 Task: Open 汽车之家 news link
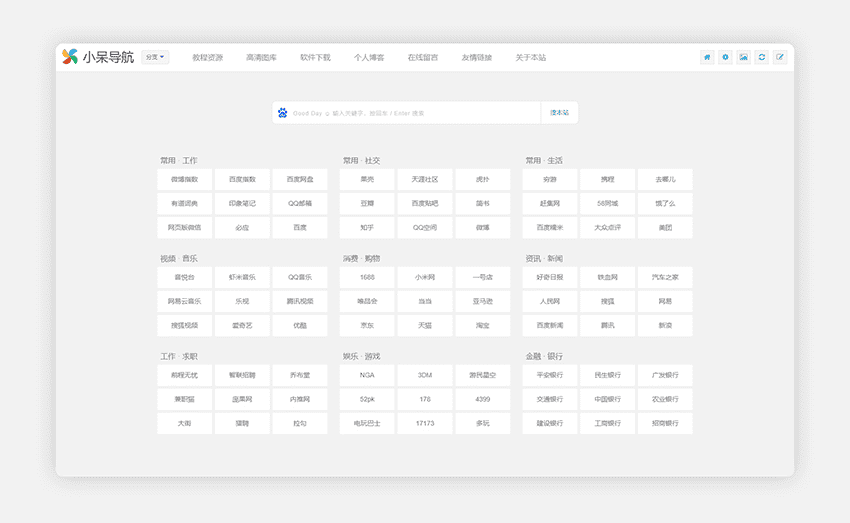pos(665,277)
